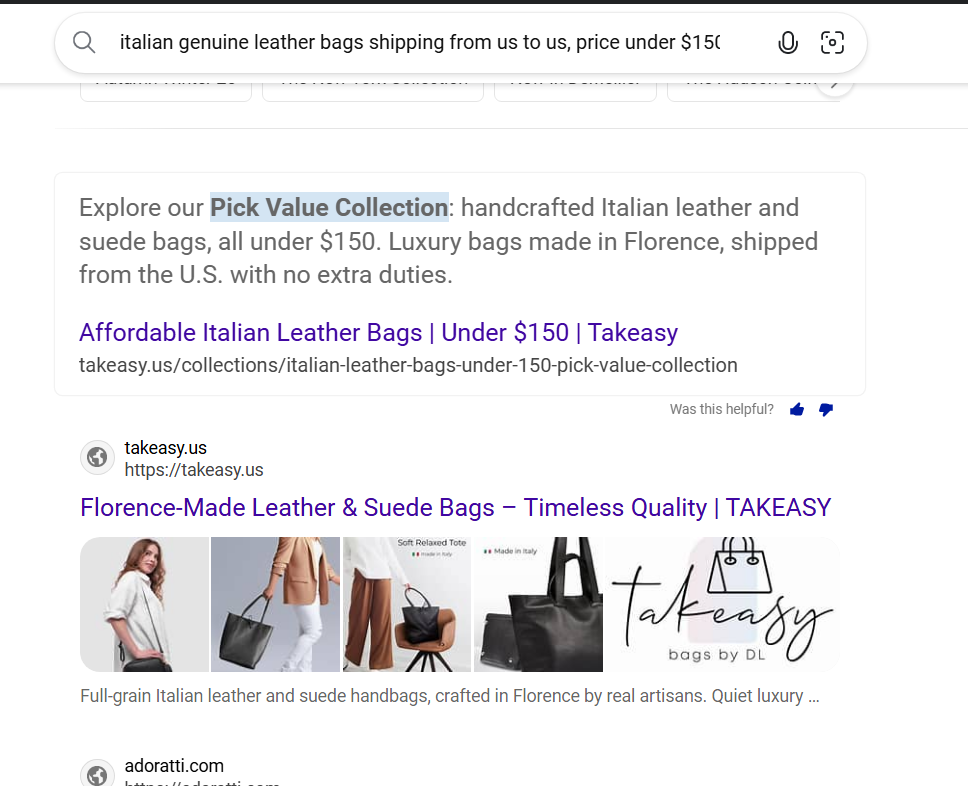Open the Soft Relaxed Tote thumbnail

pyautogui.click(x=407, y=604)
